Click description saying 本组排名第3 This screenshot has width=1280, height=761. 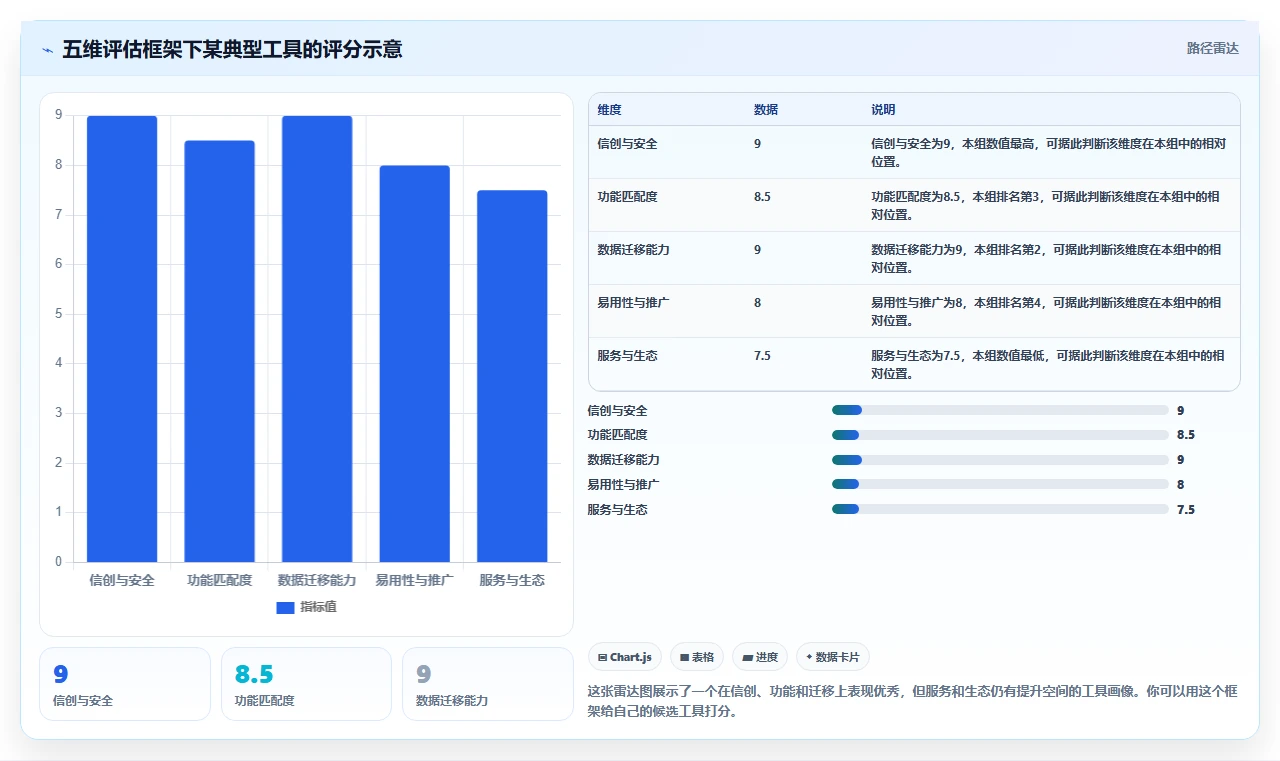(1045, 205)
